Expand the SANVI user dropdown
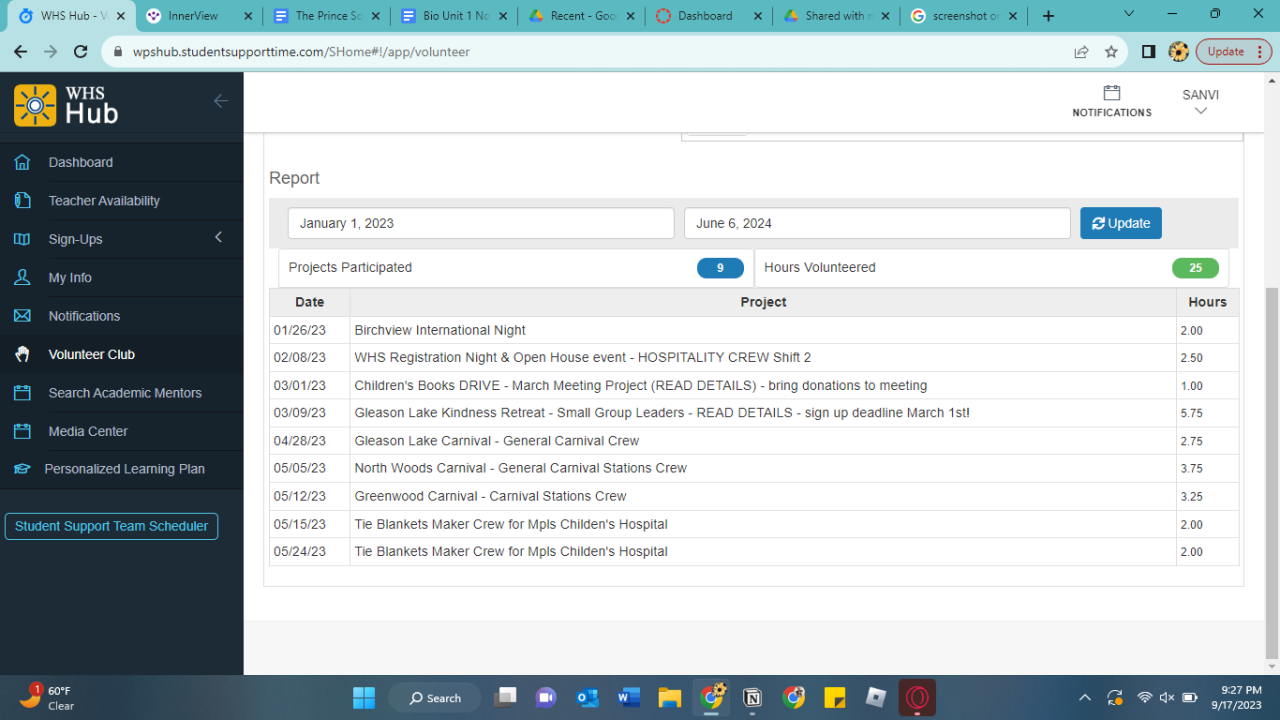The image size is (1280, 720). point(1200,102)
